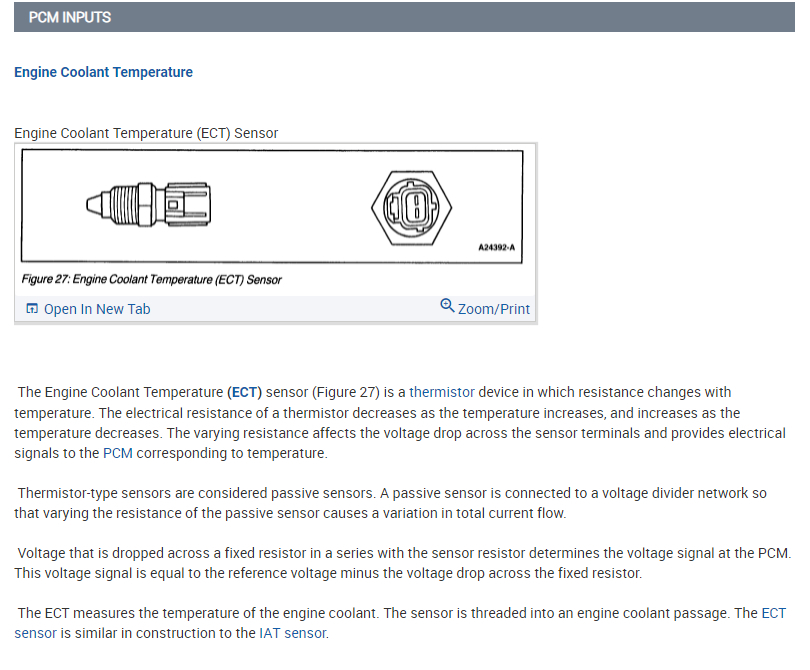Click the paragraph beginning Voltage that is dropped
Viewport: 810px width, 670px height.
coord(400,563)
